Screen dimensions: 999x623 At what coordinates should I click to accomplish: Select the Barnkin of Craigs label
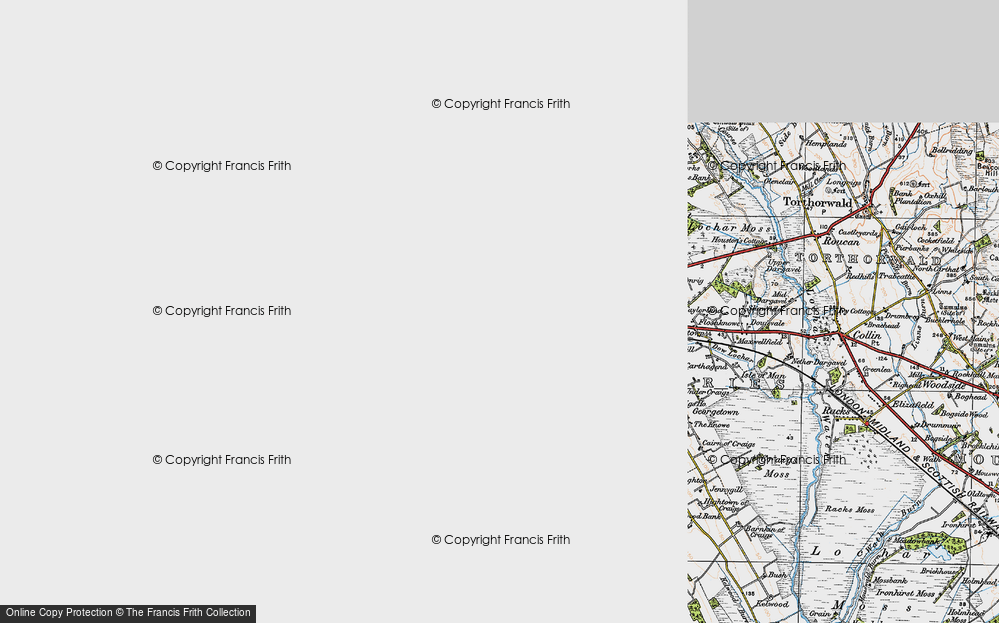pos(765,531)
